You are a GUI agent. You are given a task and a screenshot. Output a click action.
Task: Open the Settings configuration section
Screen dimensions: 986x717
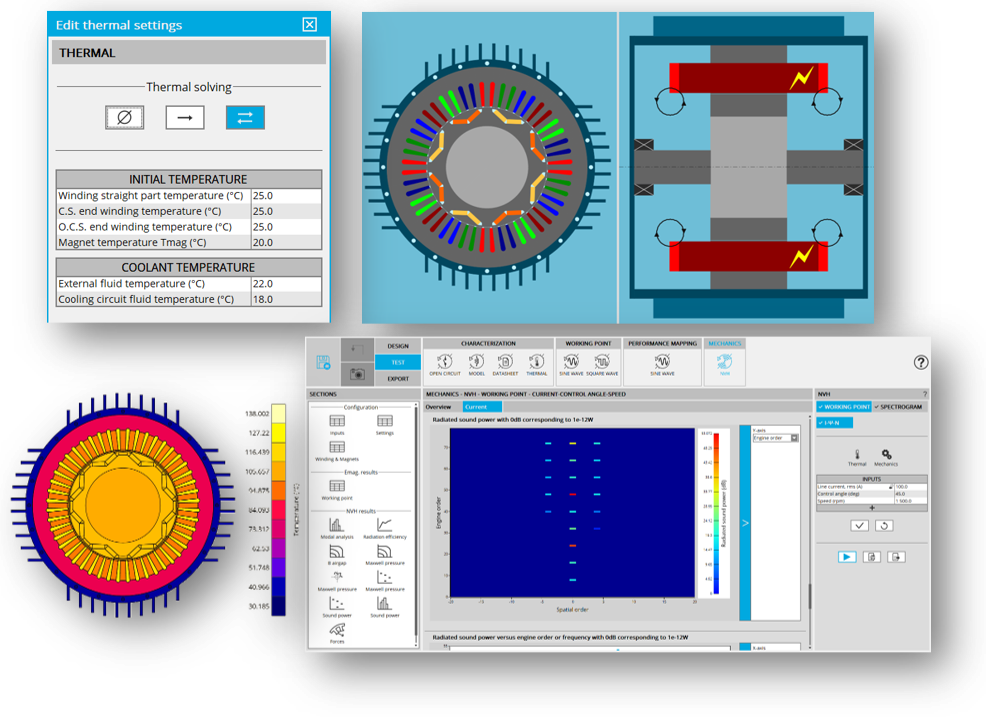385,425
